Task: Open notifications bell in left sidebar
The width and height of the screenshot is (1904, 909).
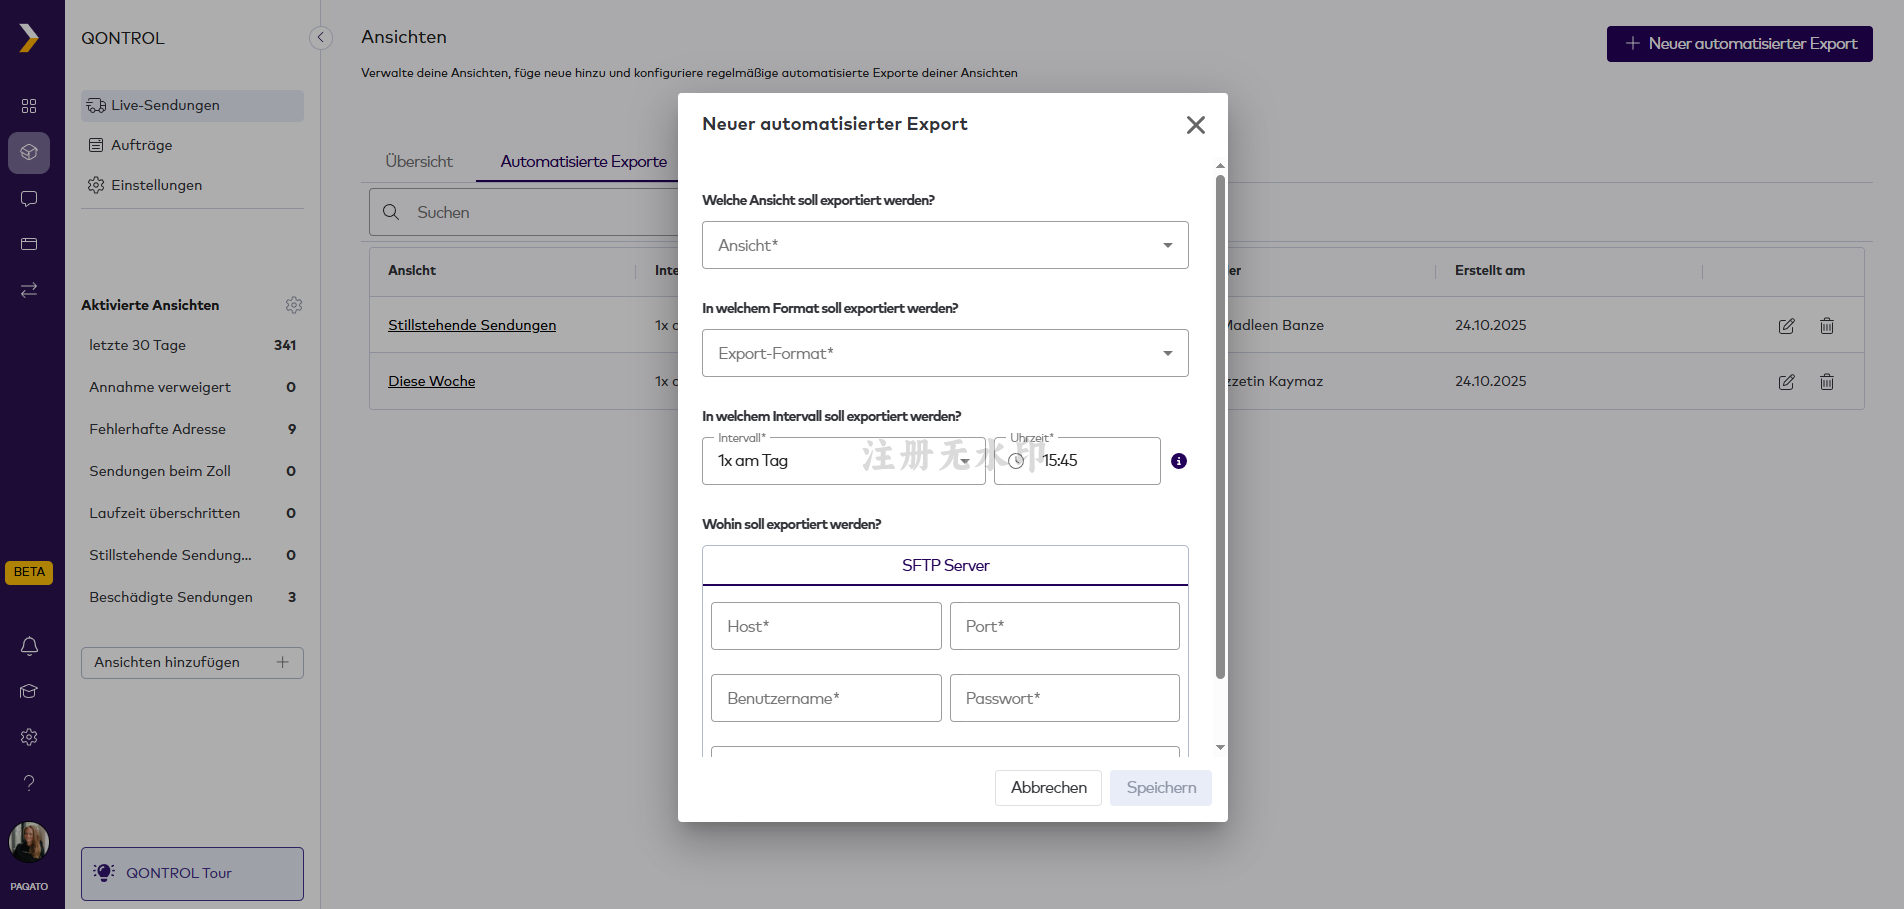Action: pyautogui.click(x=29, y=646)
